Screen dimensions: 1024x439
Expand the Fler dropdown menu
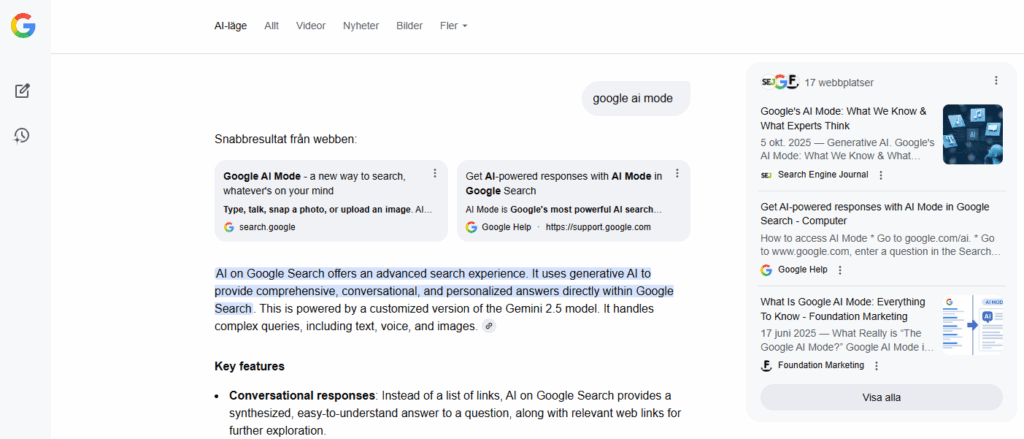454,26
